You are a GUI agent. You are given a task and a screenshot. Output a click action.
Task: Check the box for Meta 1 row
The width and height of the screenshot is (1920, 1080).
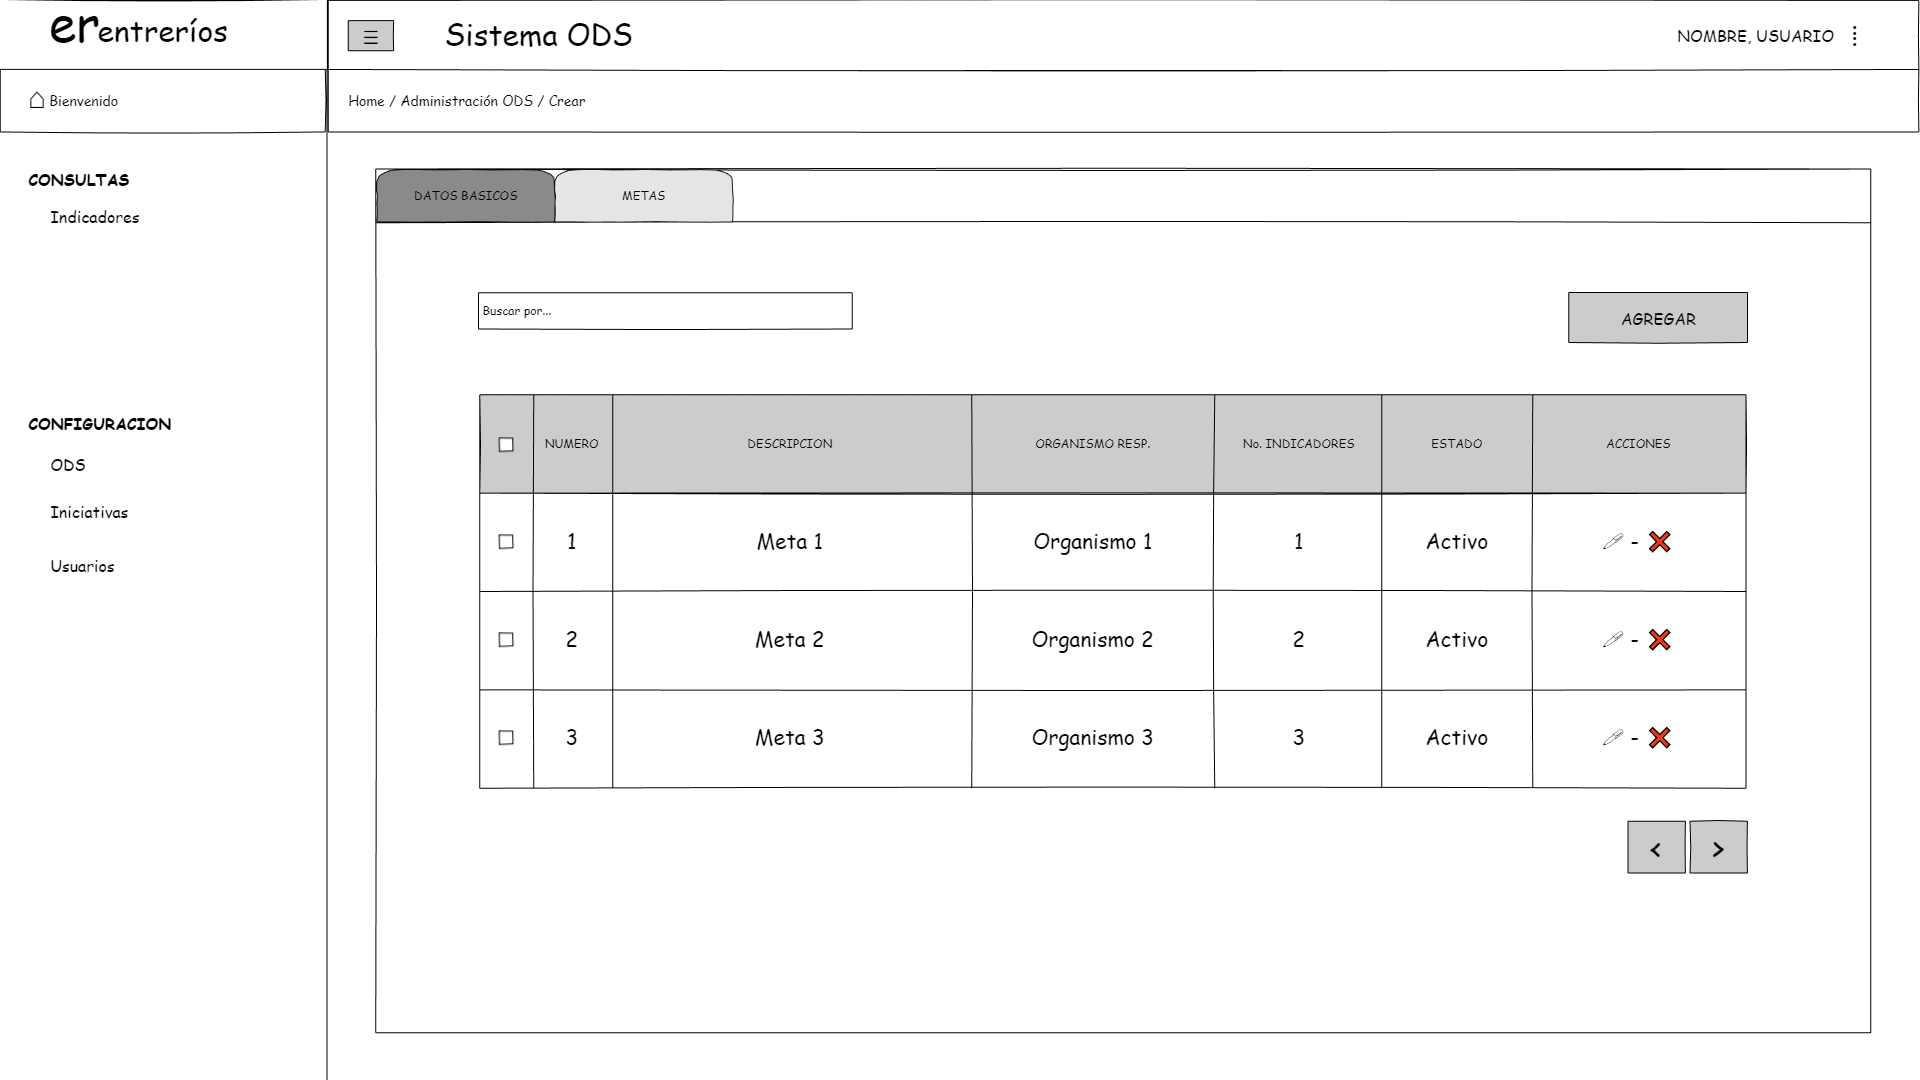[506, 542]
